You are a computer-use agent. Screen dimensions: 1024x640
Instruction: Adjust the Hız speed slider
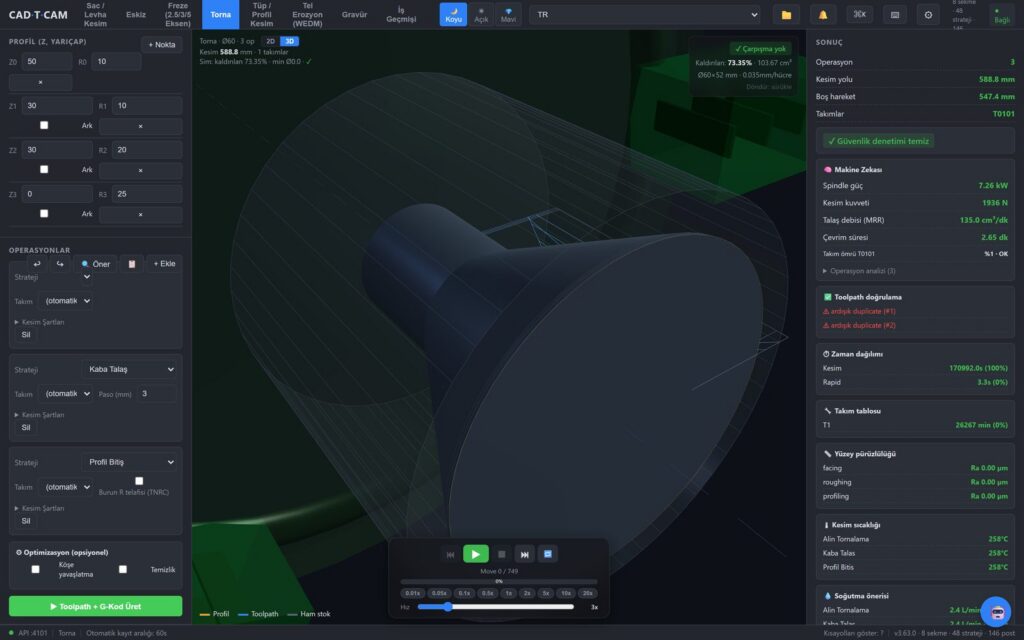[496, 607]
